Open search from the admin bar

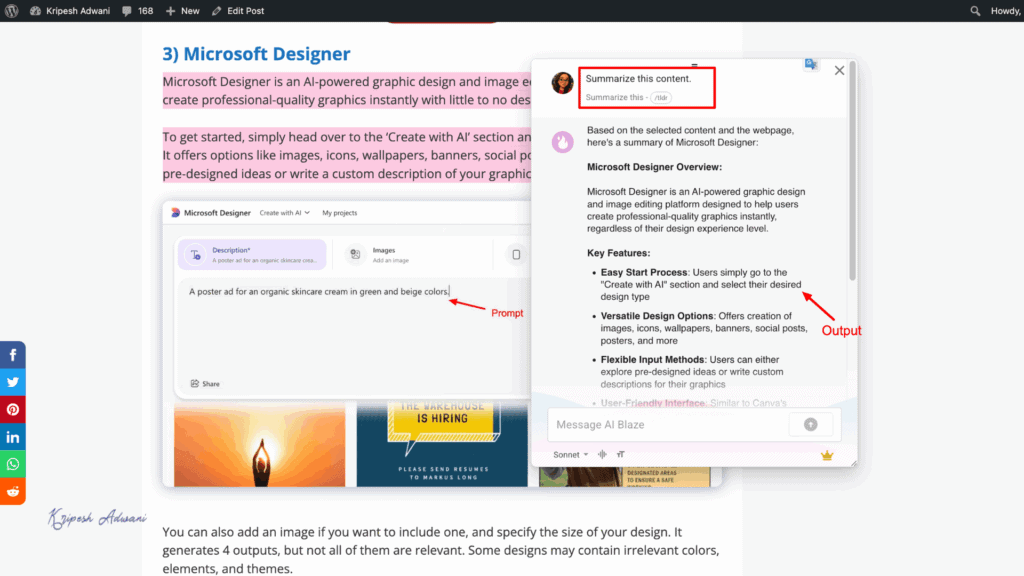tap(976, 10)
